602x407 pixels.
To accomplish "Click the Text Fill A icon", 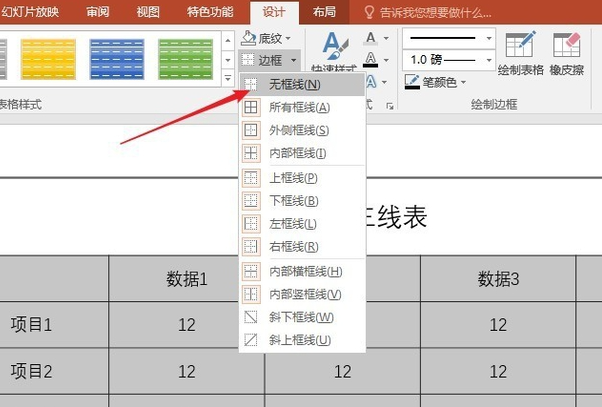I will (x=371, y=38).
